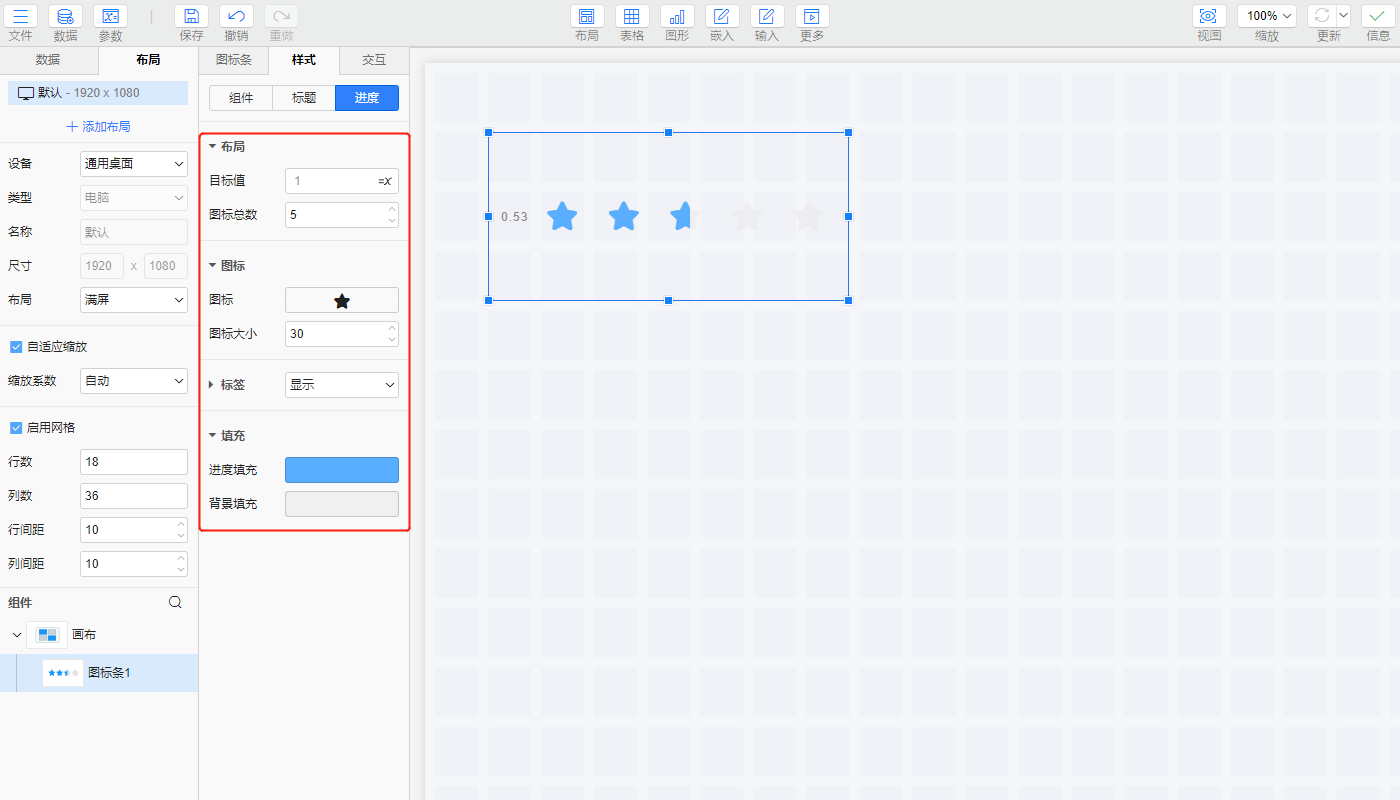1400x800 pixels.
Task: Collapse the canvas tree node
Action: [x=16, y=635]
